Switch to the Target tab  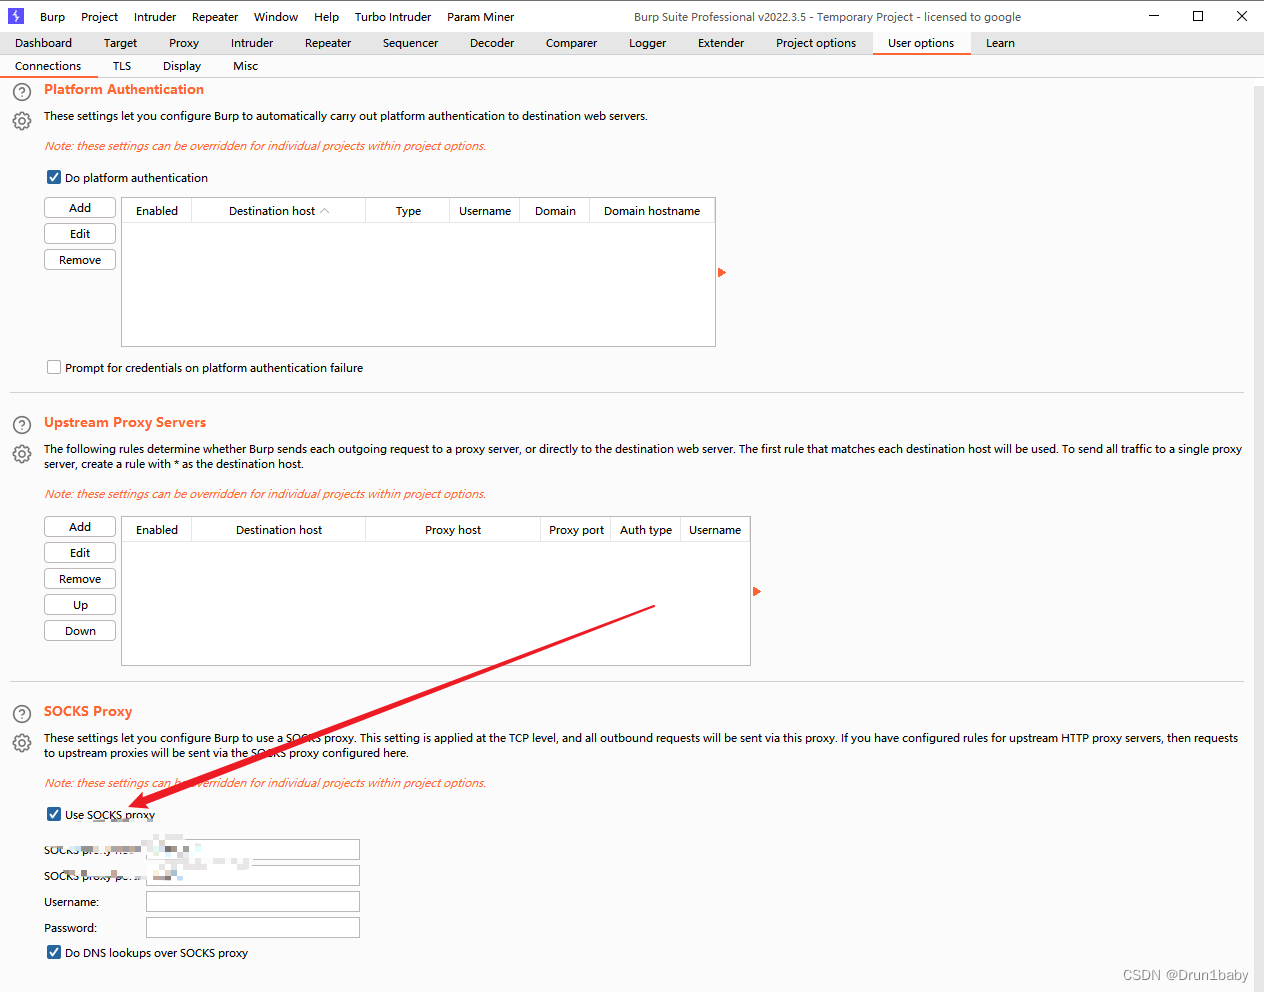pos(120,43)
